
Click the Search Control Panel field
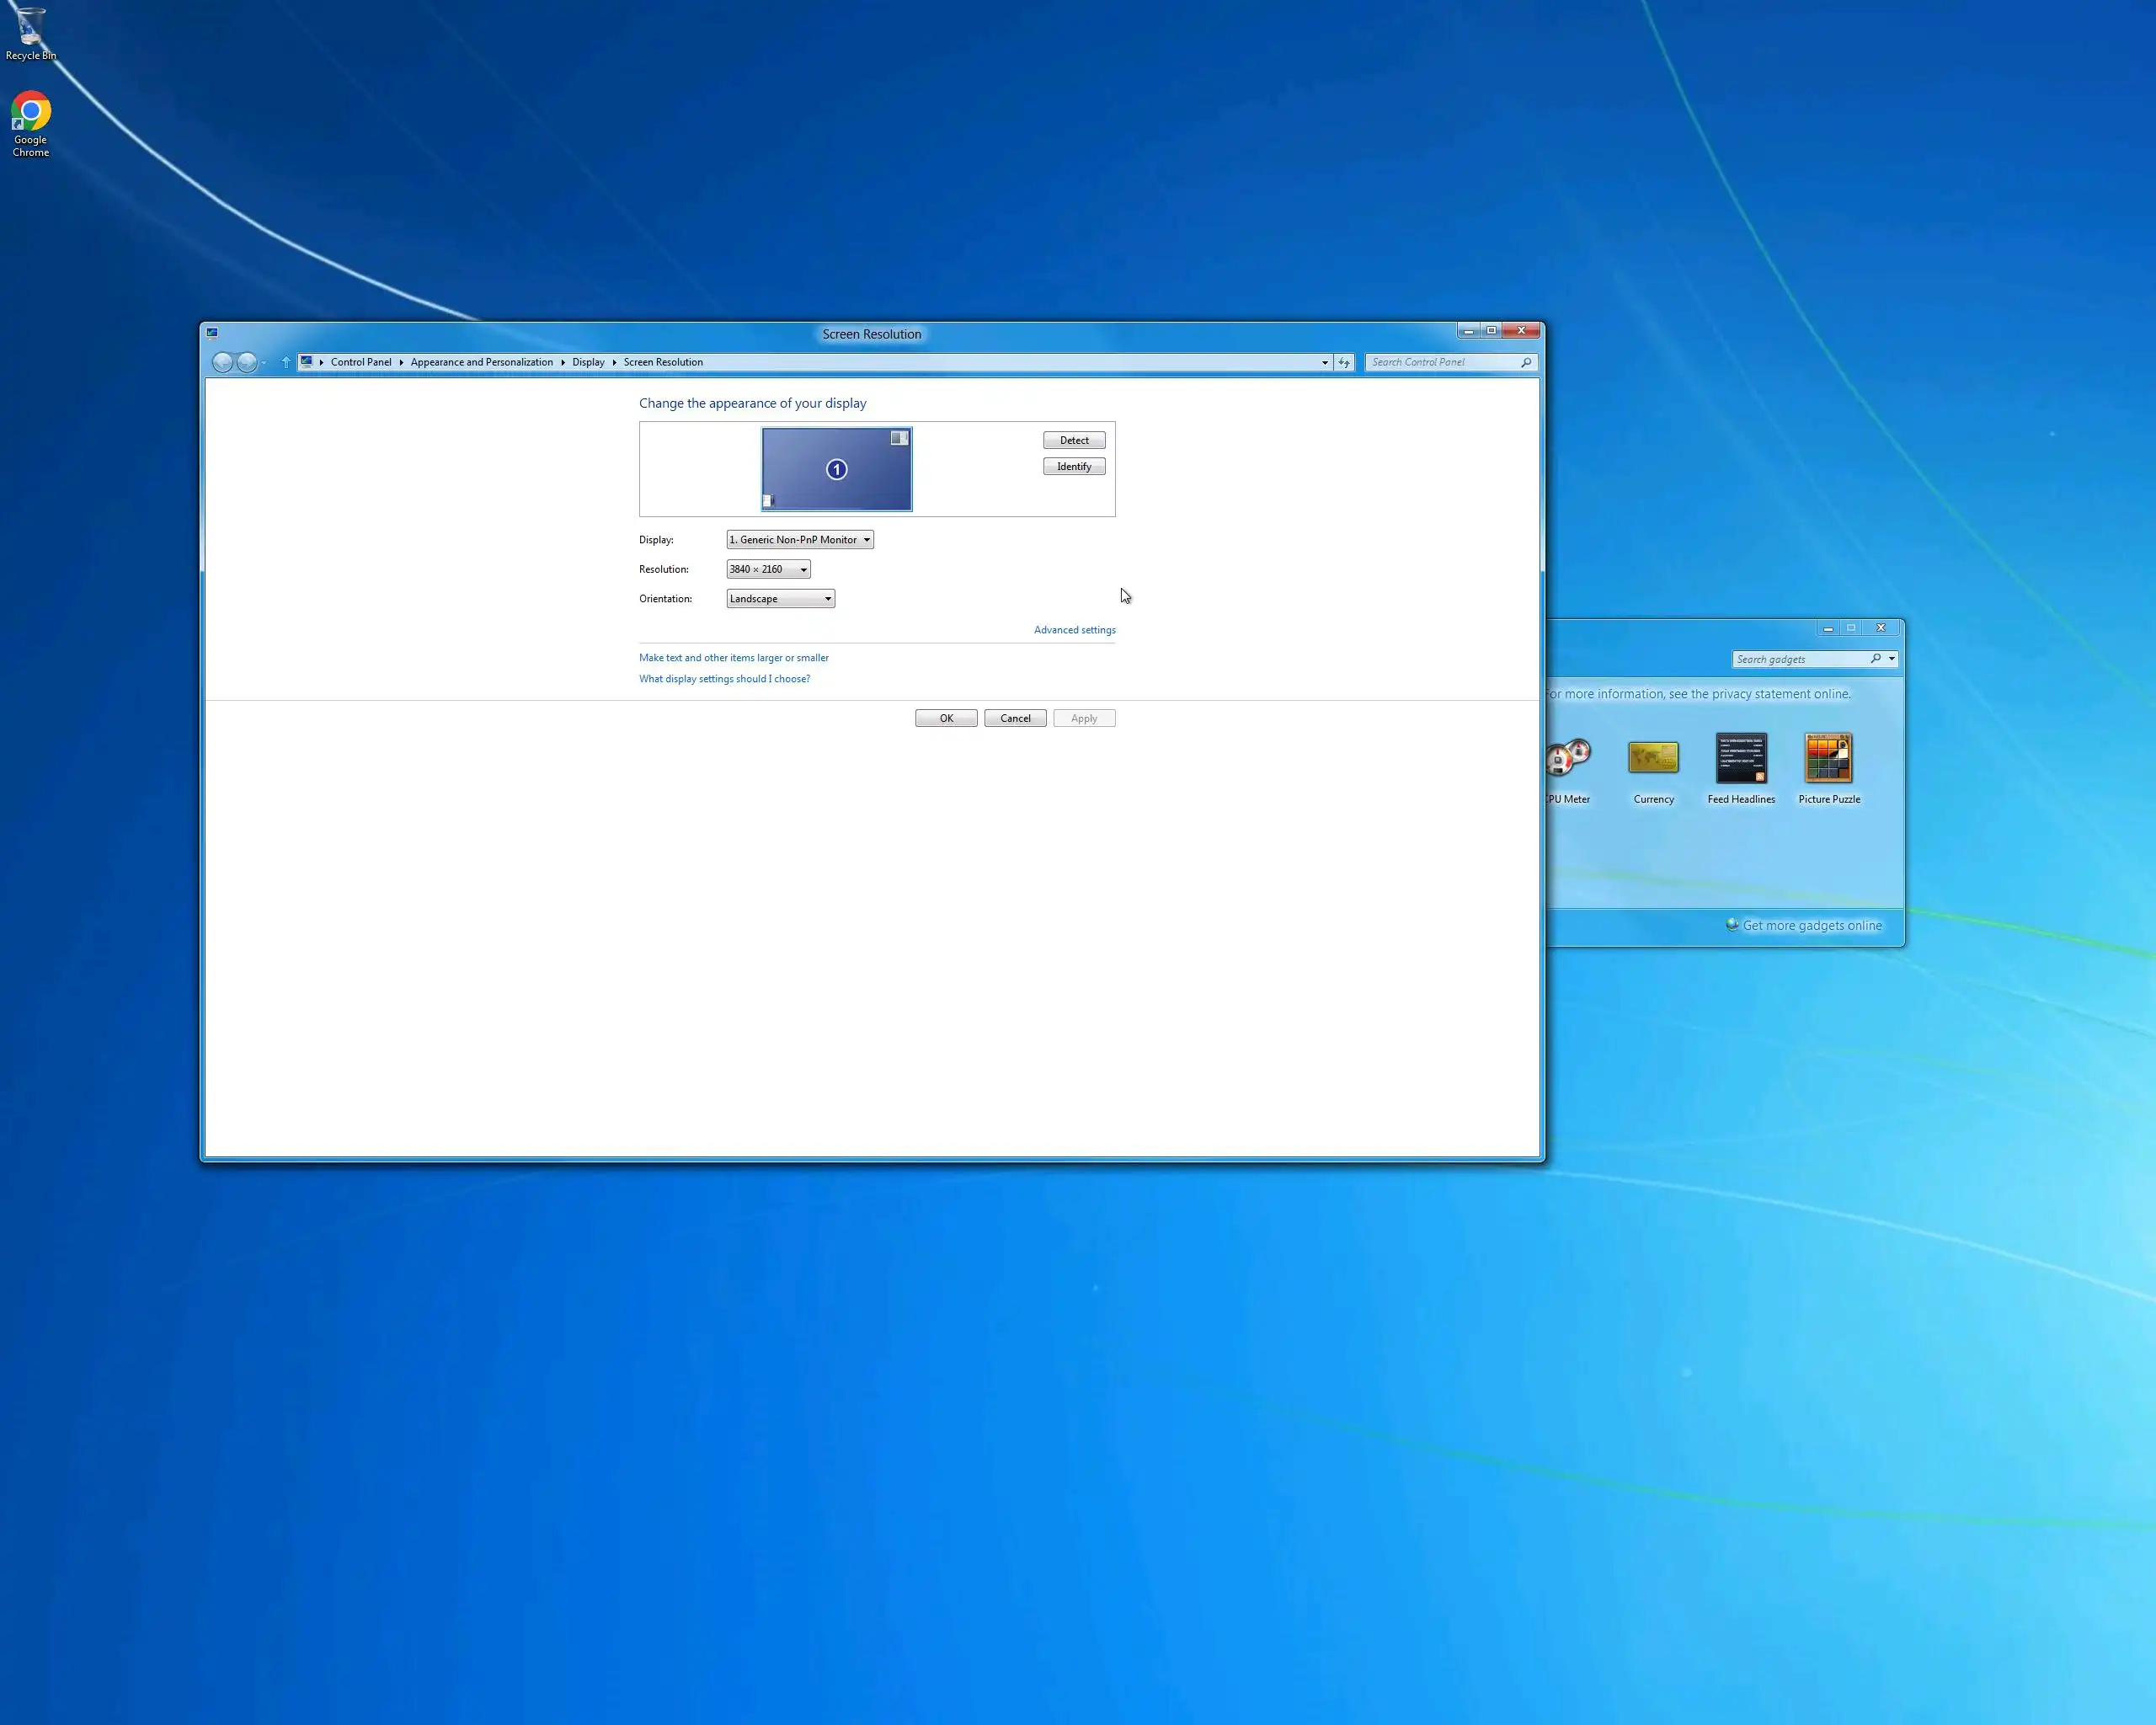click(1443, 363)
